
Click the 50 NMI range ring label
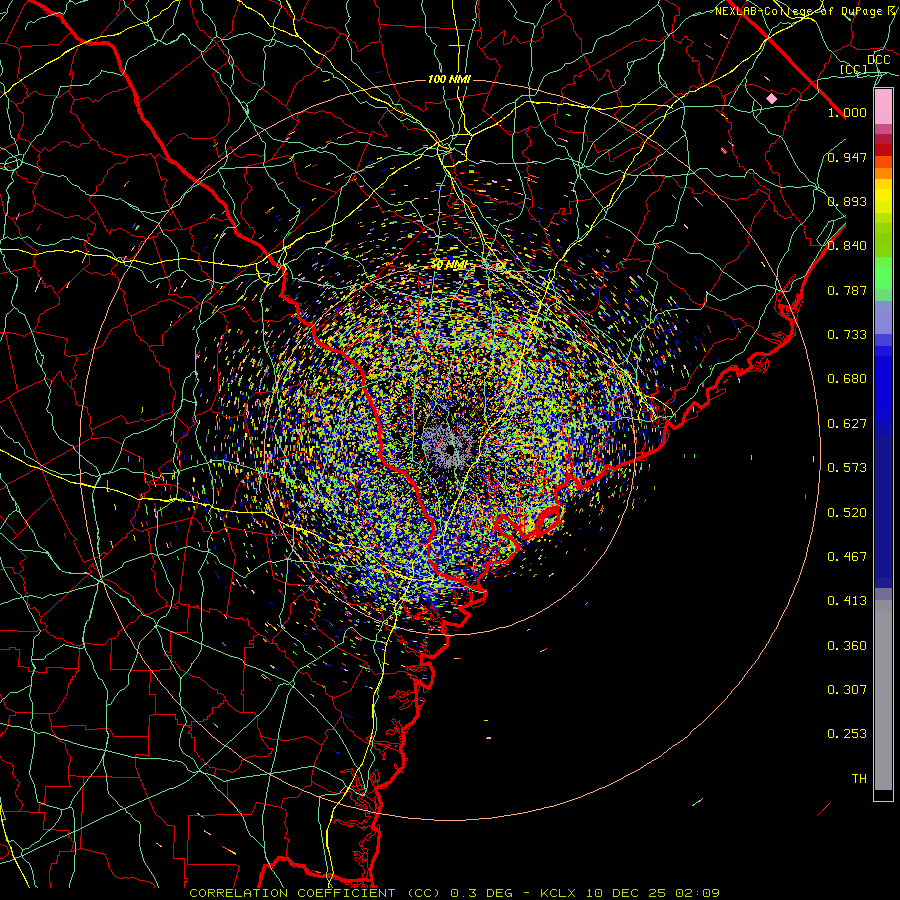click(449, 265)
